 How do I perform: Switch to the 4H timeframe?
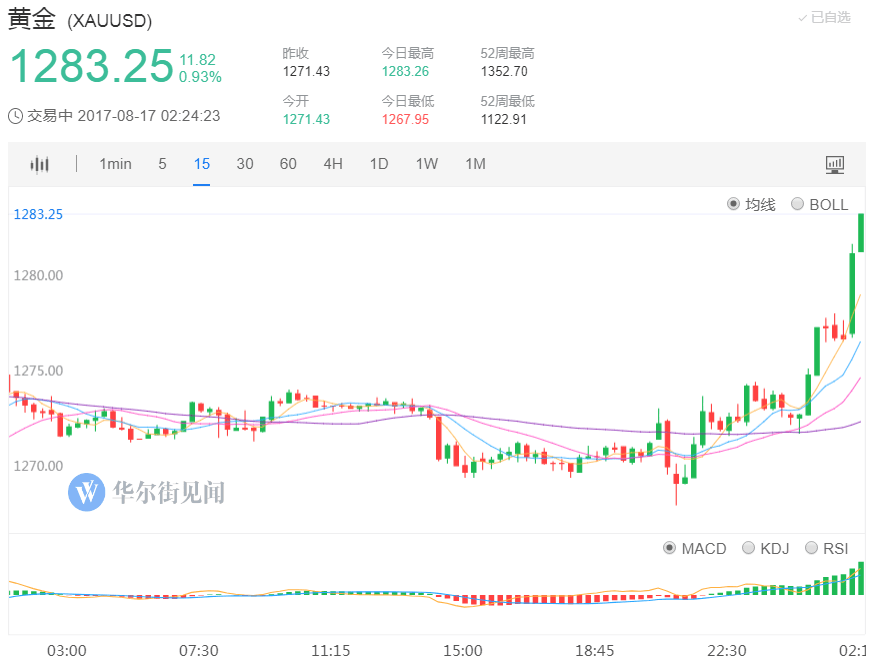pyautogui.click(x=333, y=164)
